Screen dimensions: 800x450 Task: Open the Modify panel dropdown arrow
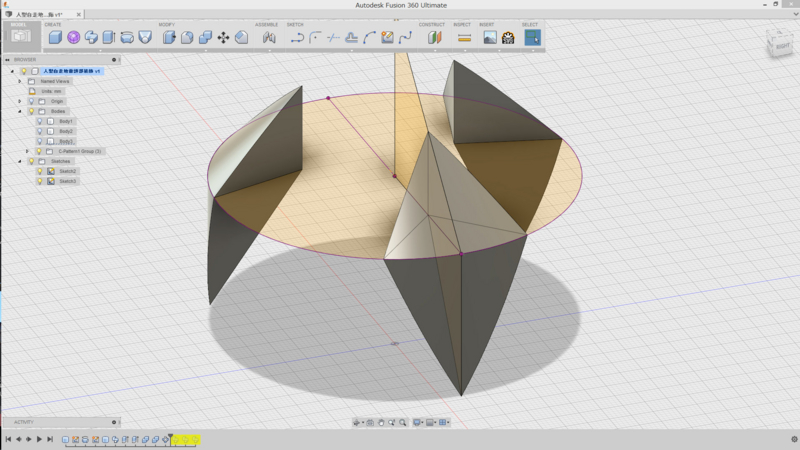(x=206, y=51)
